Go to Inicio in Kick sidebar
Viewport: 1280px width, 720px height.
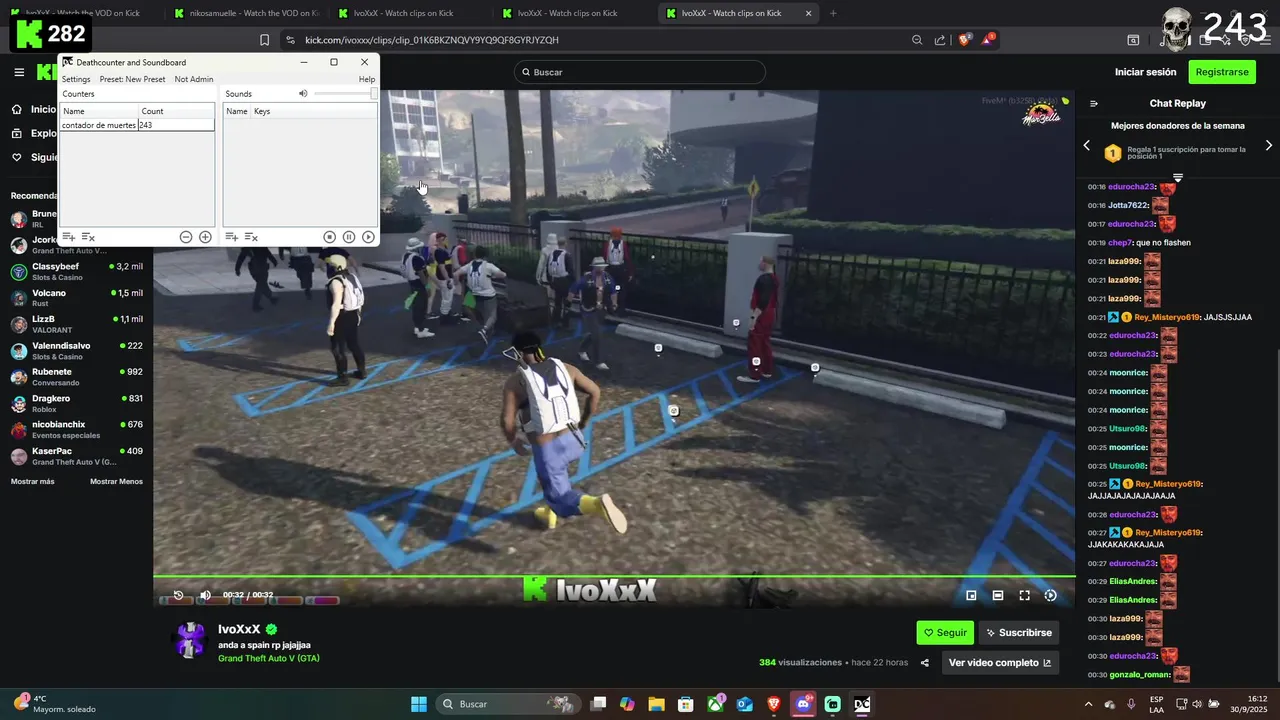point(35,110)
